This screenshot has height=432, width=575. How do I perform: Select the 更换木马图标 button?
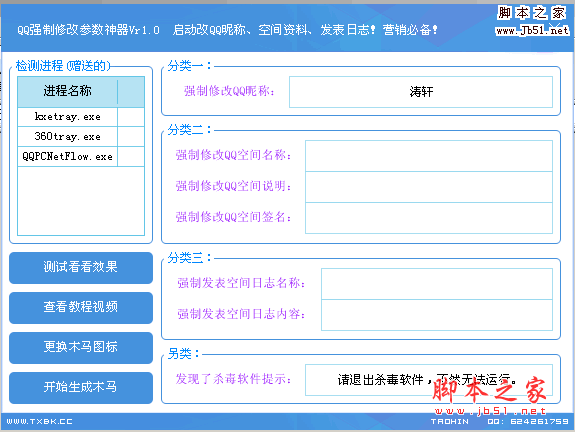point(81,348)
